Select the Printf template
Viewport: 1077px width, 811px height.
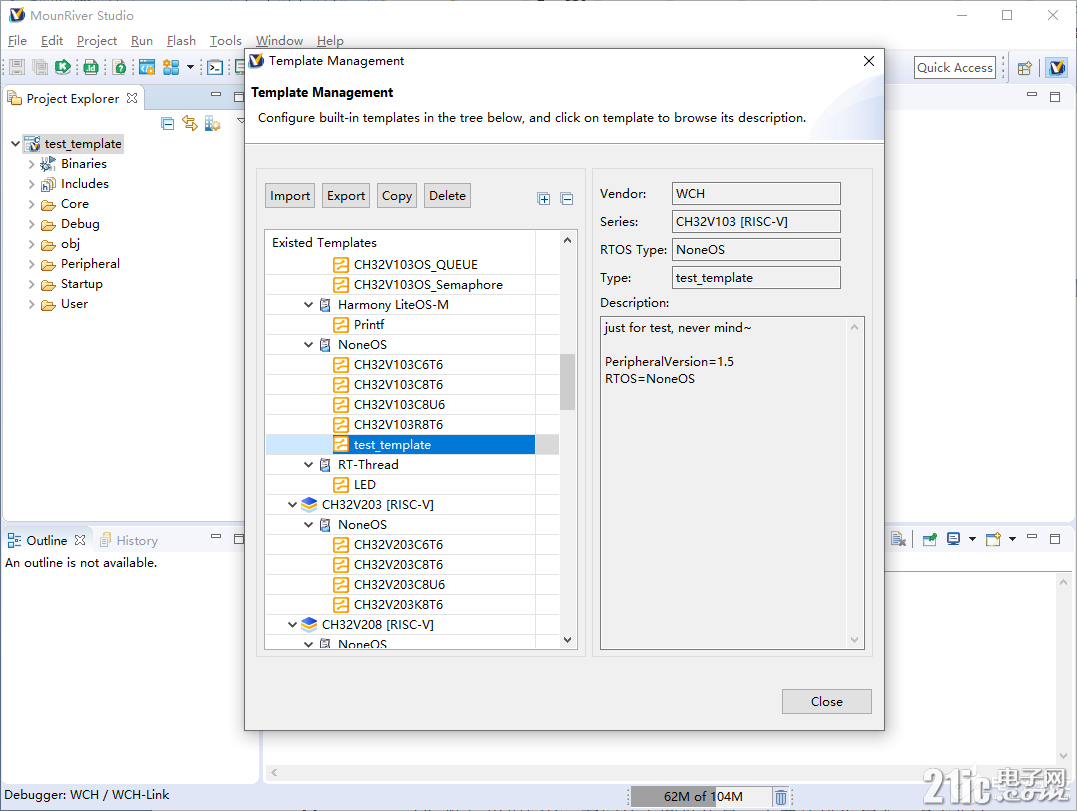pos(368,325)
